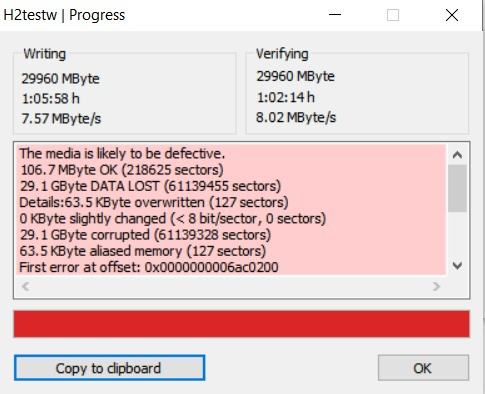
Task: Click the horizontal scrollbar left arrow
Action: (x=26, y=286)
